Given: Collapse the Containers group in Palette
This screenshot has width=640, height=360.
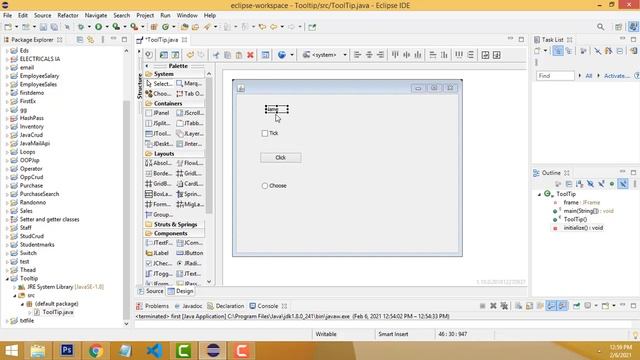Looking at the screenshot, I should (174, 103).
